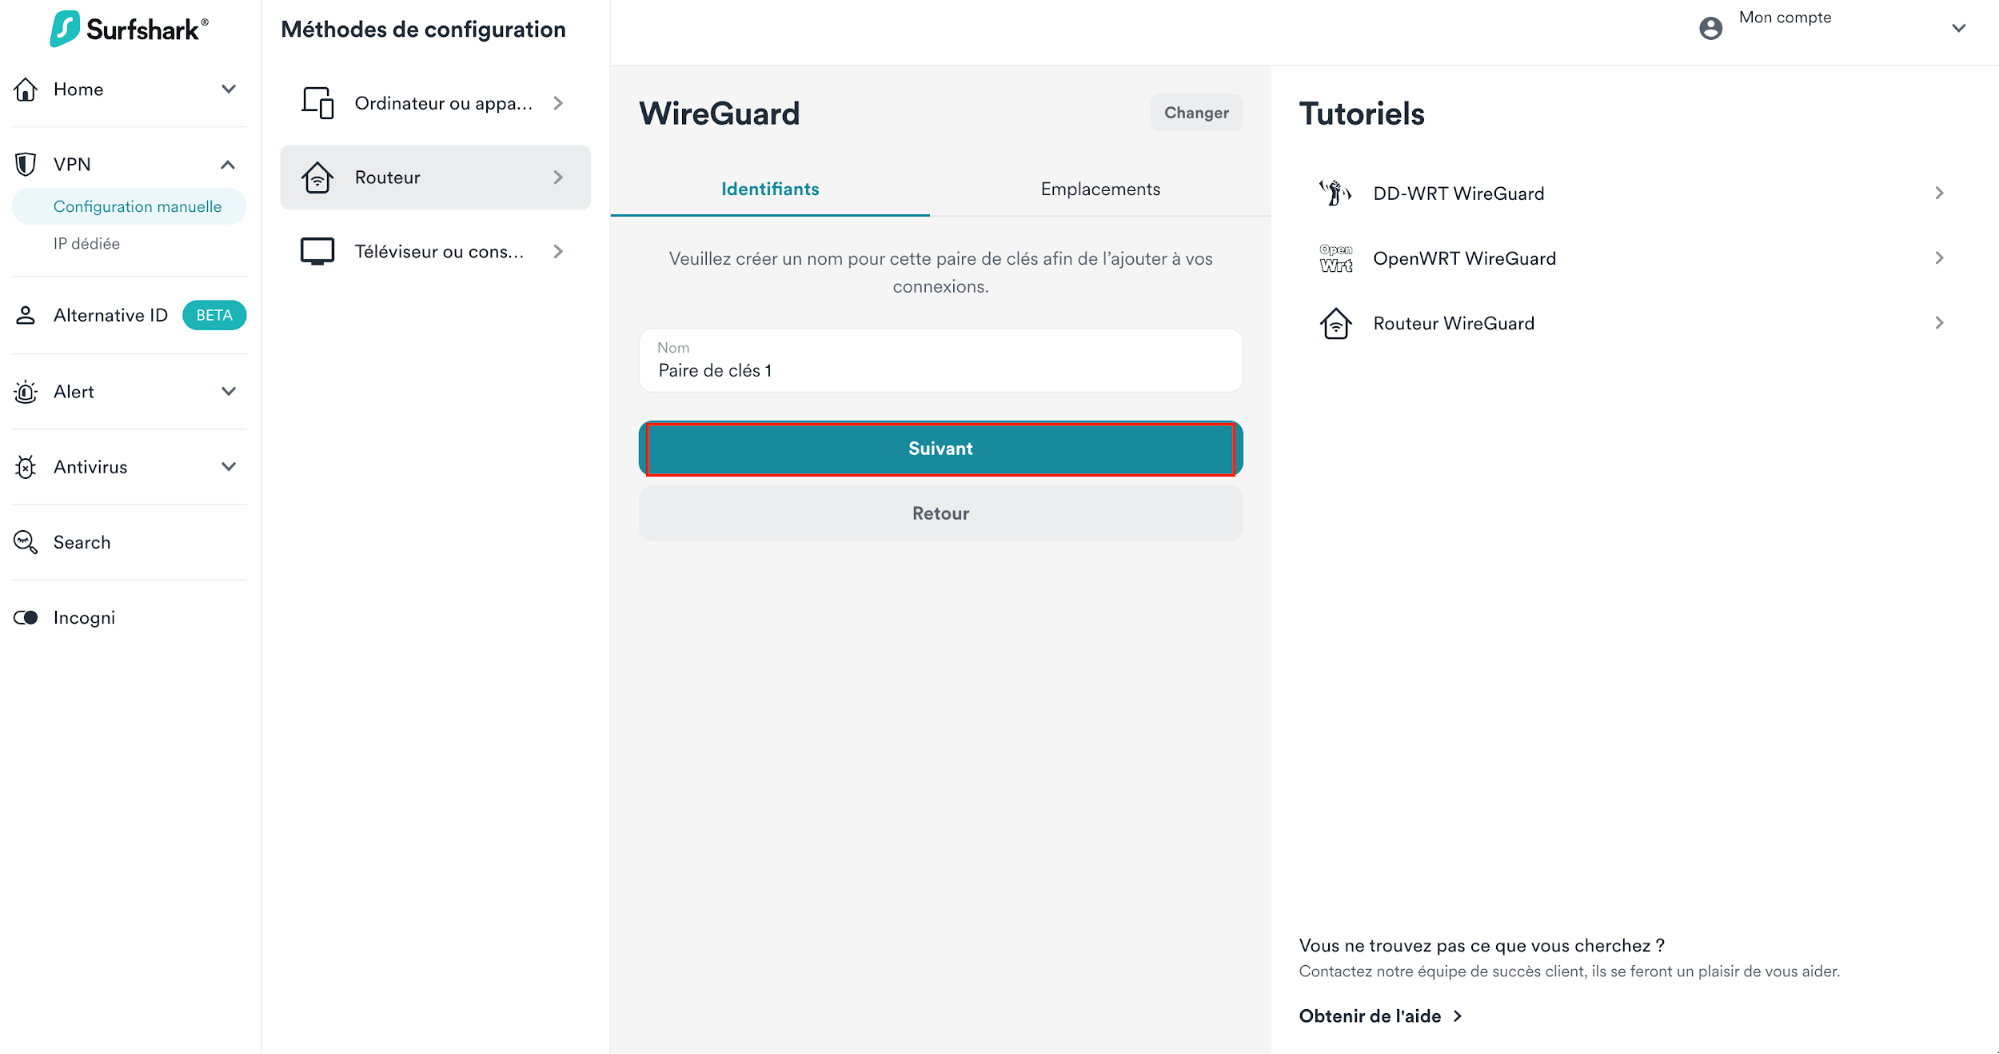This screenshot has height=1054, width=1999.
Task: Expand the Home menu chevron
Action: (229, 89)
